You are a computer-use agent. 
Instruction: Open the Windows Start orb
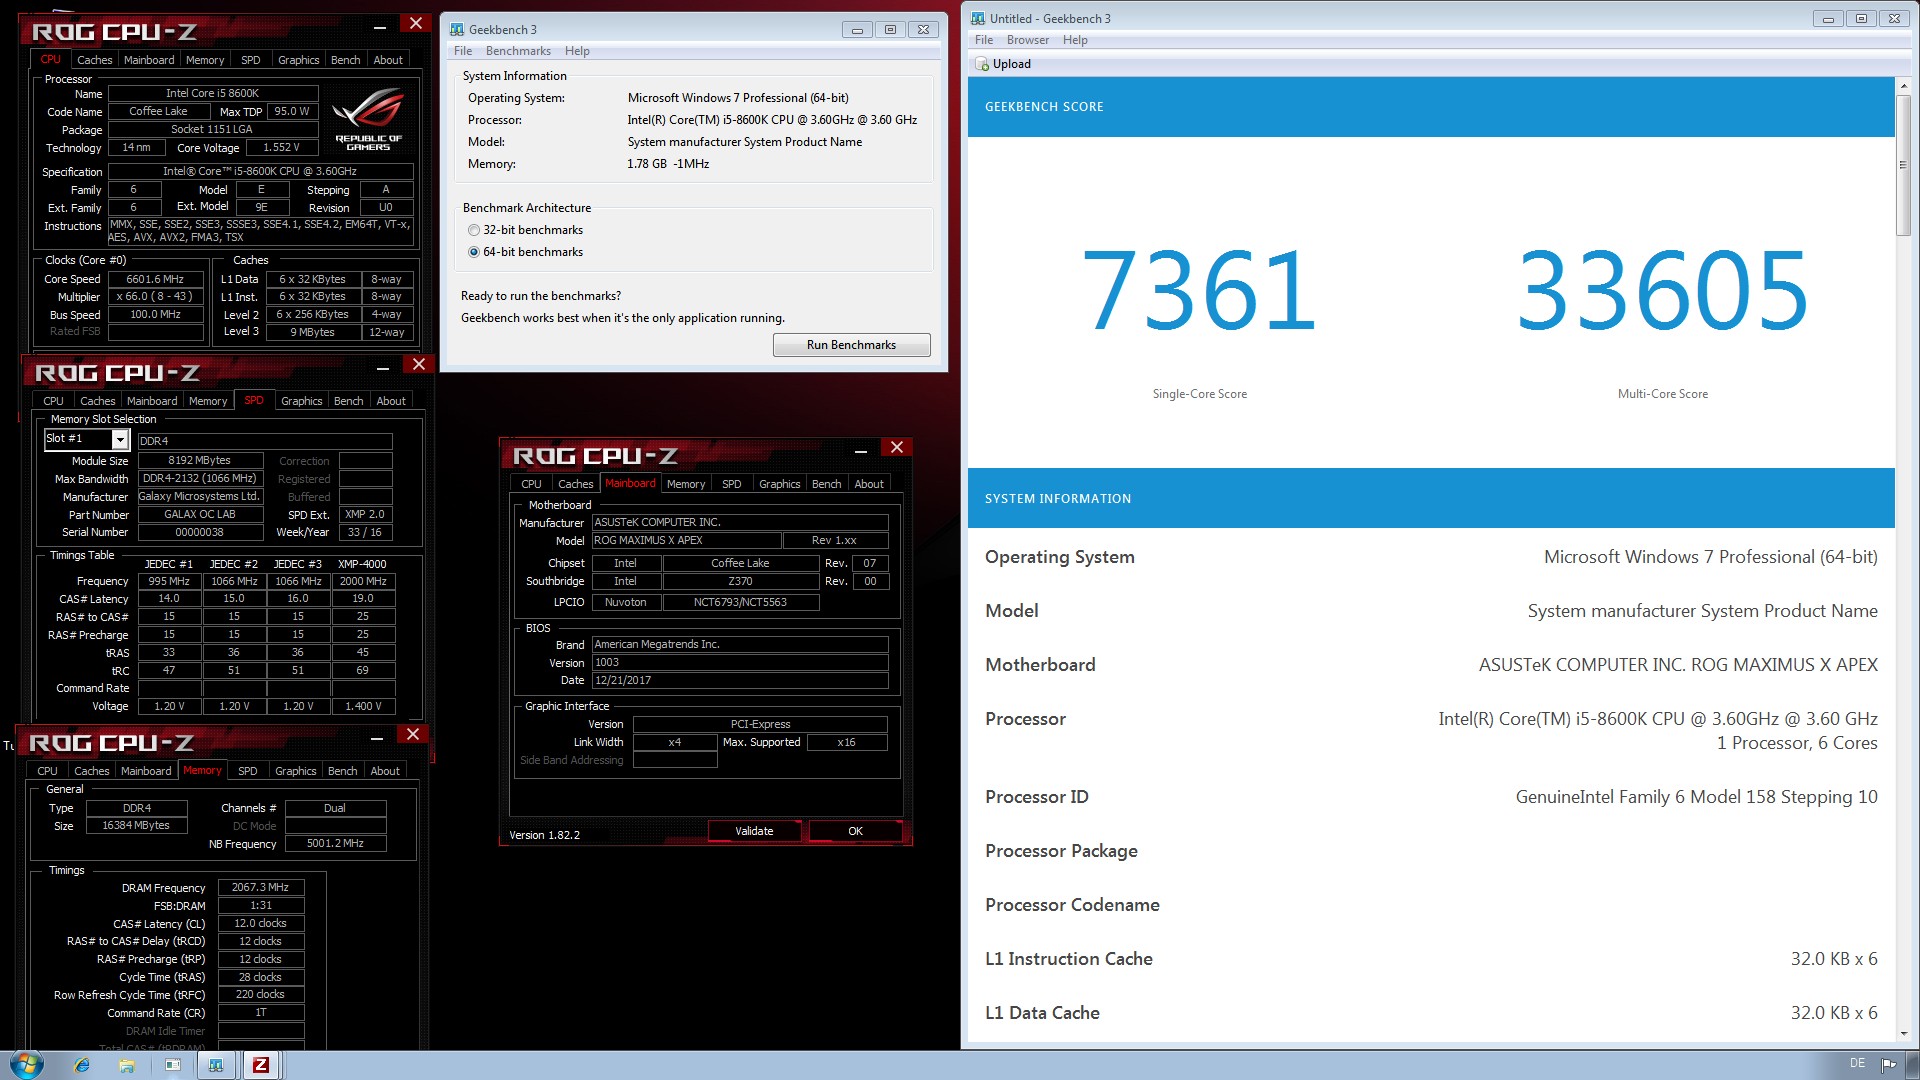coord(27,1064)
